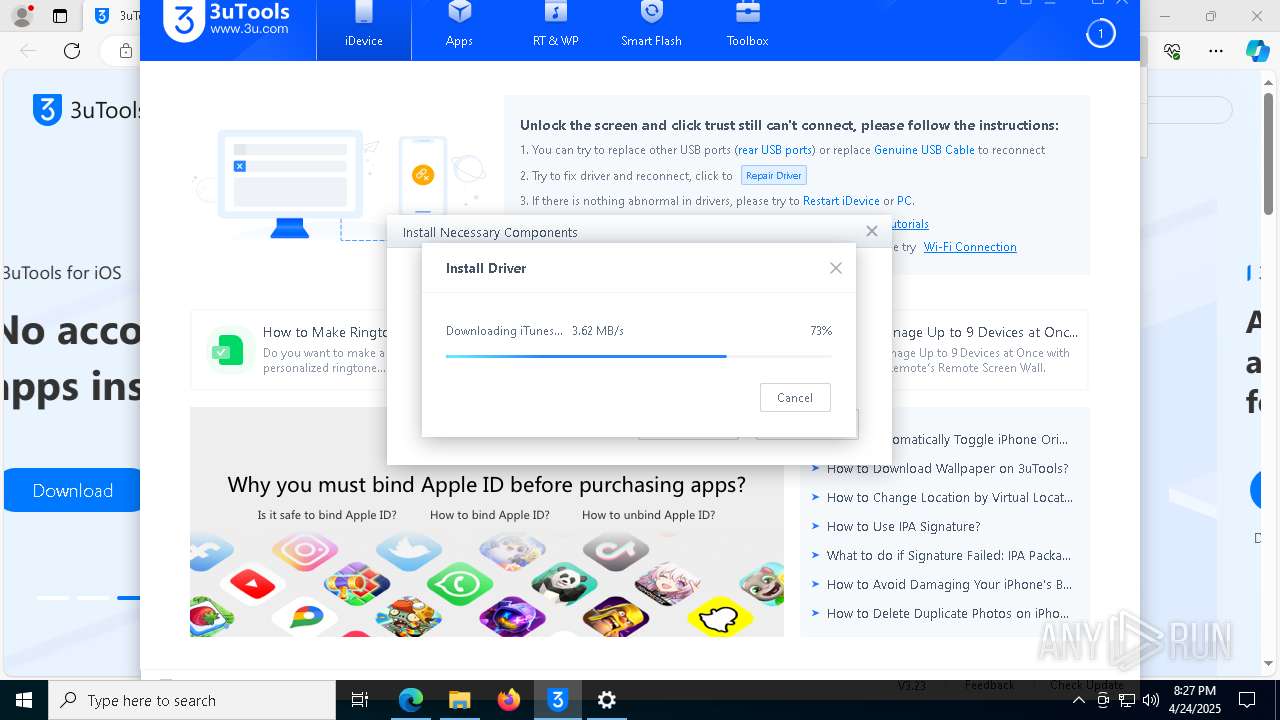1280x720 pixels.
Task: Open Task View on taskbar
Action: pyautogui.click(x=360, y=700)
